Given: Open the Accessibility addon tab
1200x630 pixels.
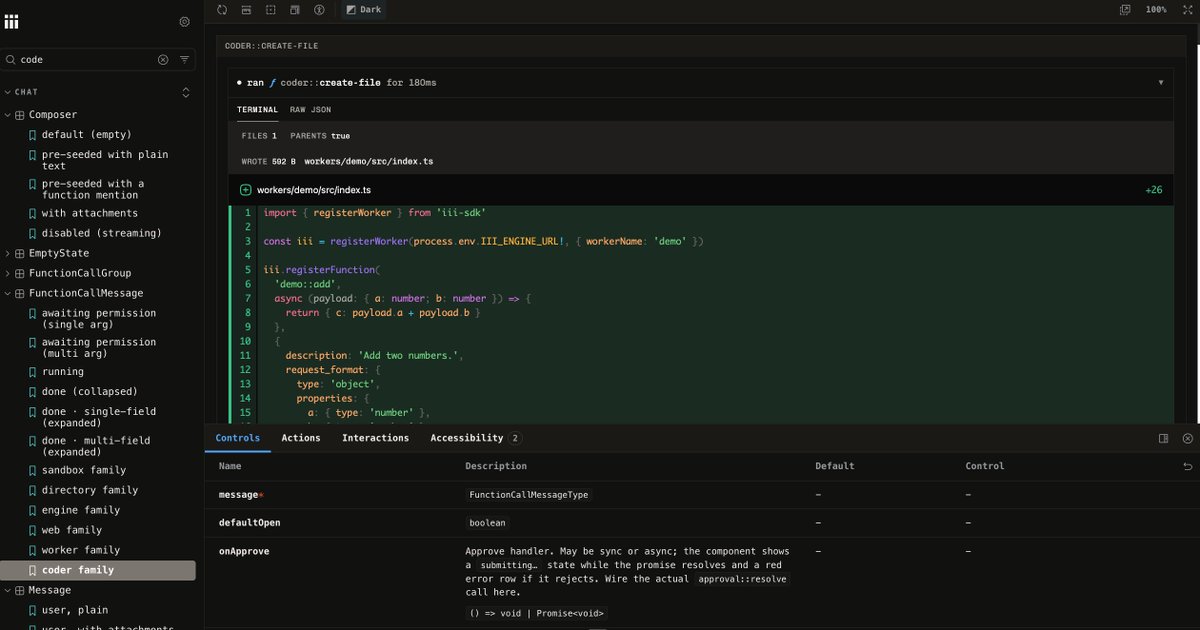Looking at the screenshot, I should (475, 438).
